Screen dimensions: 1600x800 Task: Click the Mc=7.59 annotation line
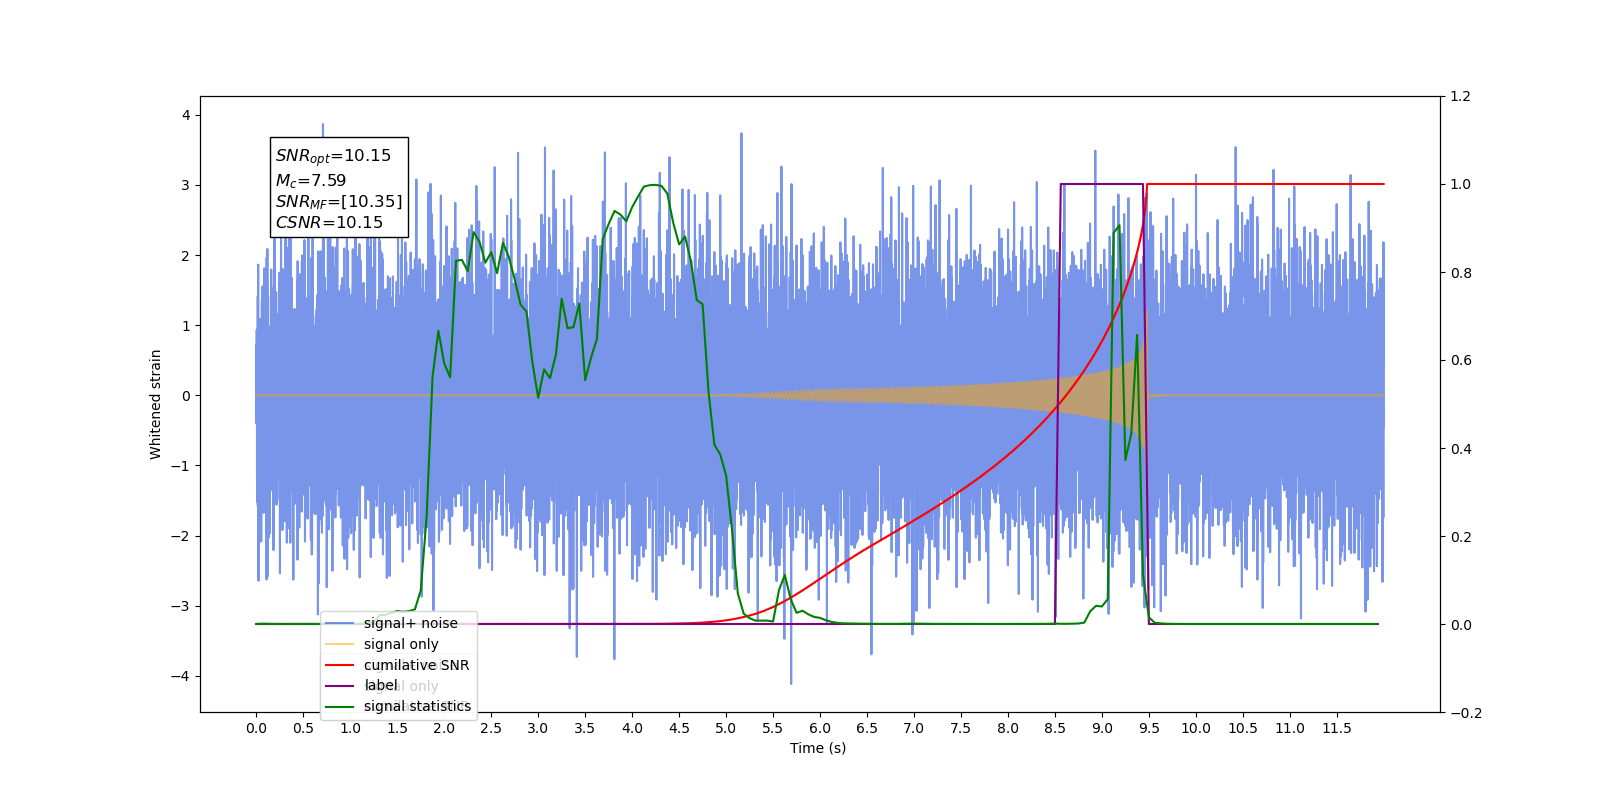pos(311,180)
